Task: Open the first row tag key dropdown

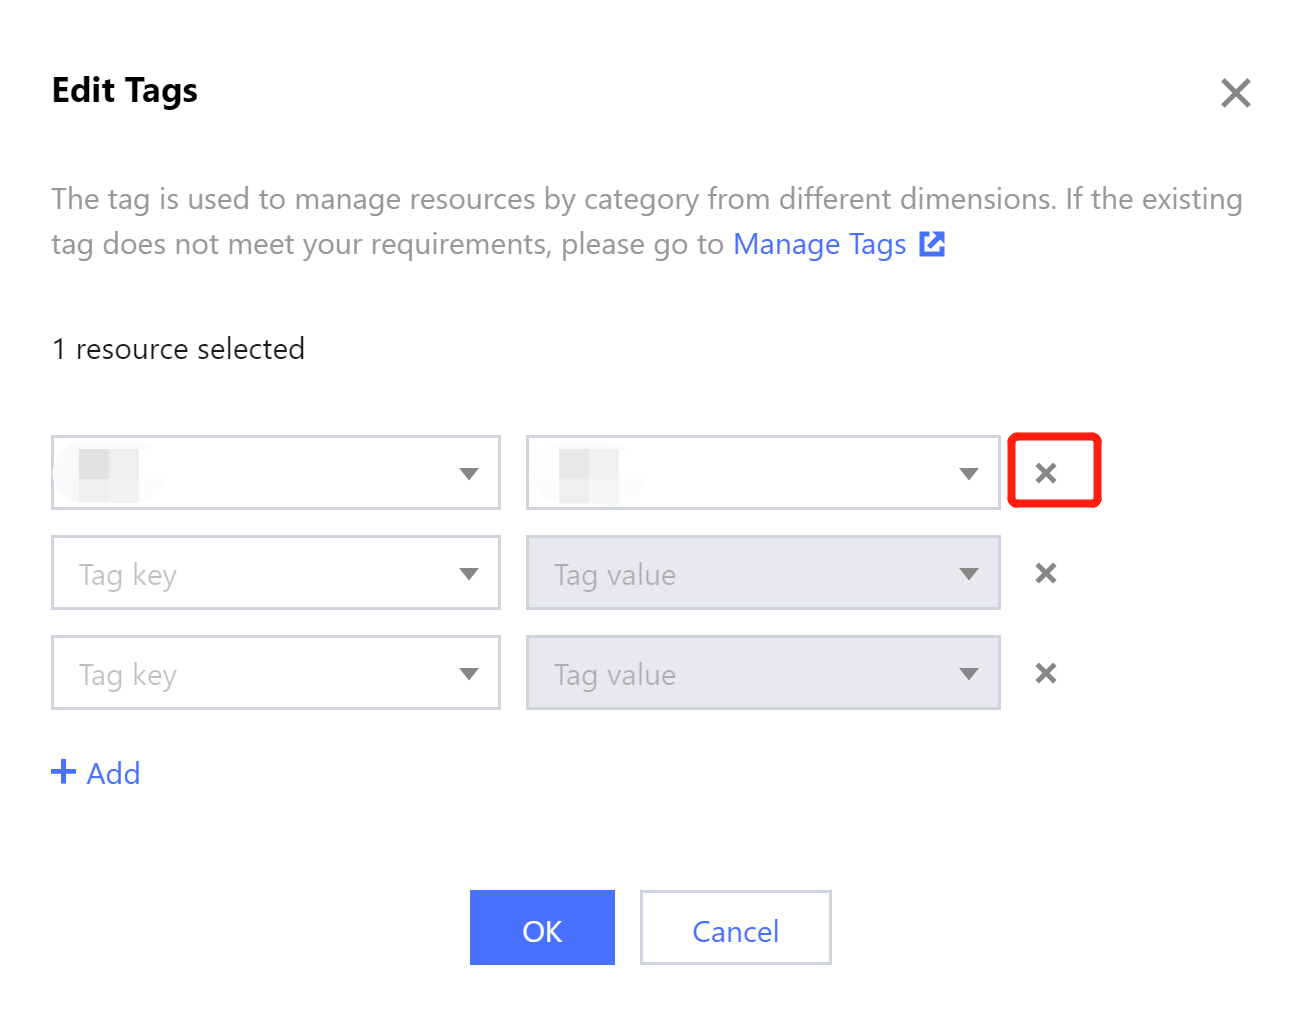Action: [x=275, y=473]
